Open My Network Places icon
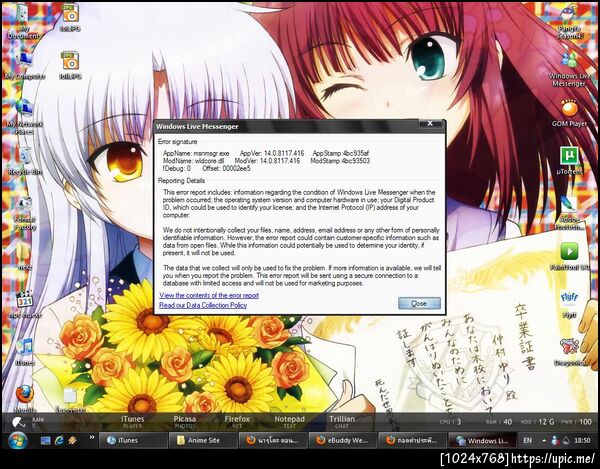This screenshot has width=600, height=469. click(24, 117)
